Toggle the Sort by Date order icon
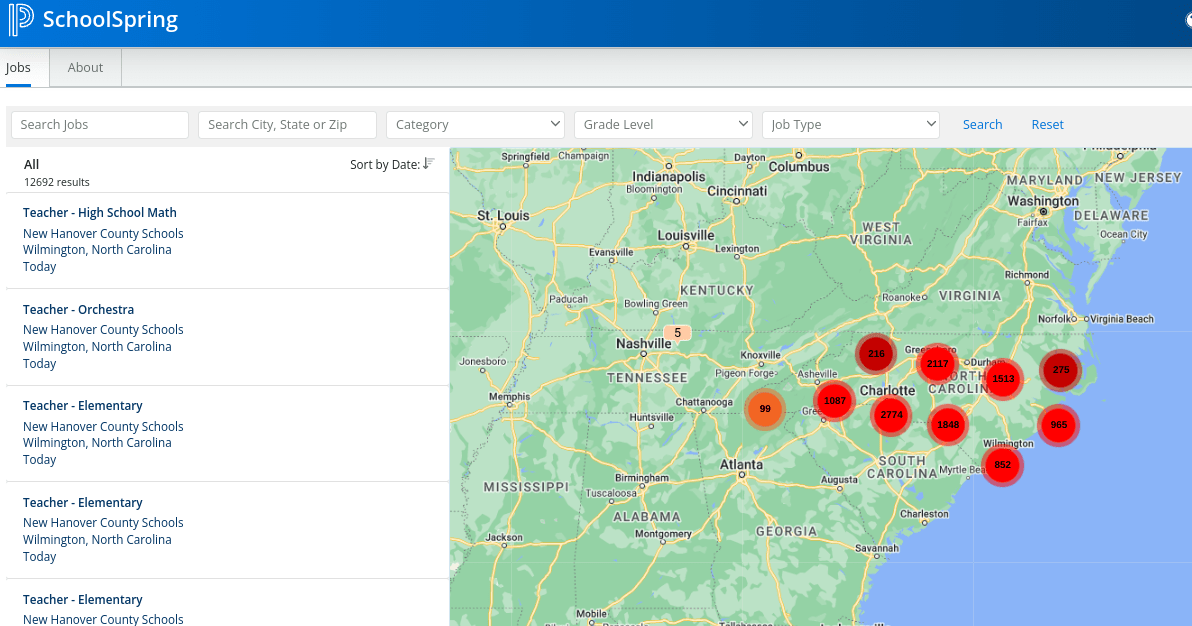 [x=429, y=164]
